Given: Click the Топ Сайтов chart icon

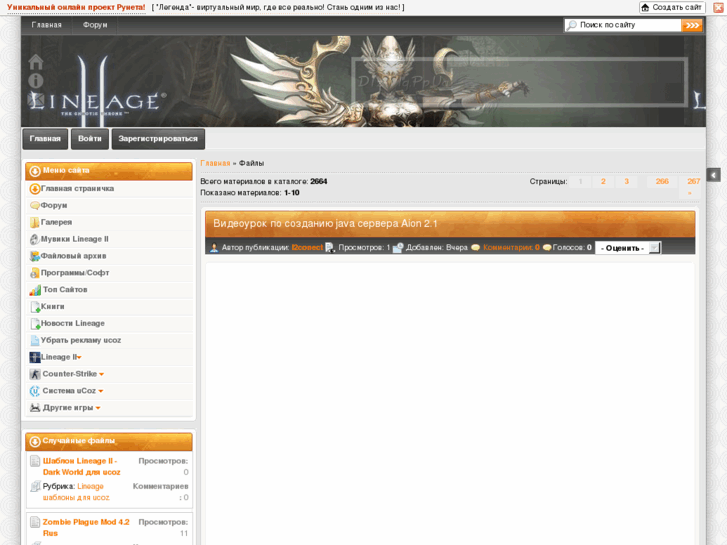Looking at the screenshot, I should pos(35,290).
